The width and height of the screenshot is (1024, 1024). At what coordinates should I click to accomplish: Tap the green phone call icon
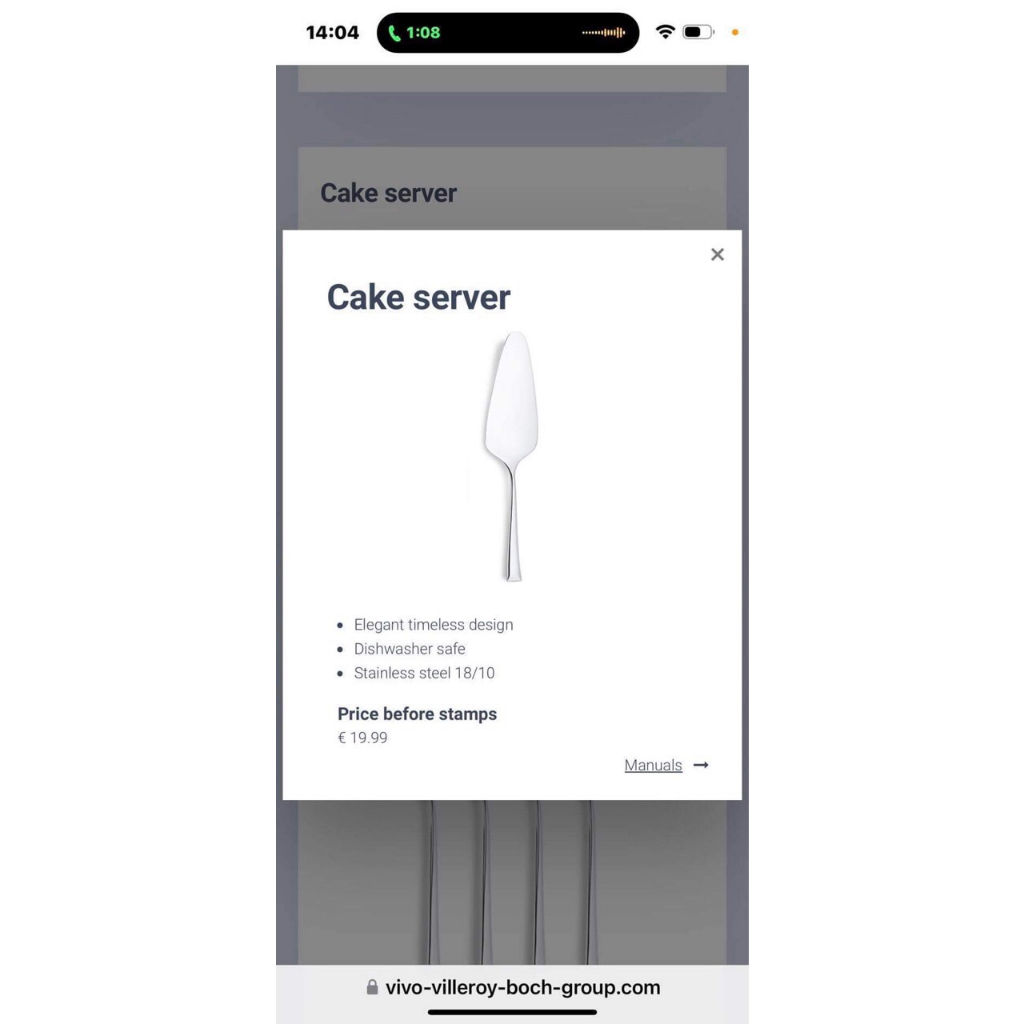click(x=394, y=33)
